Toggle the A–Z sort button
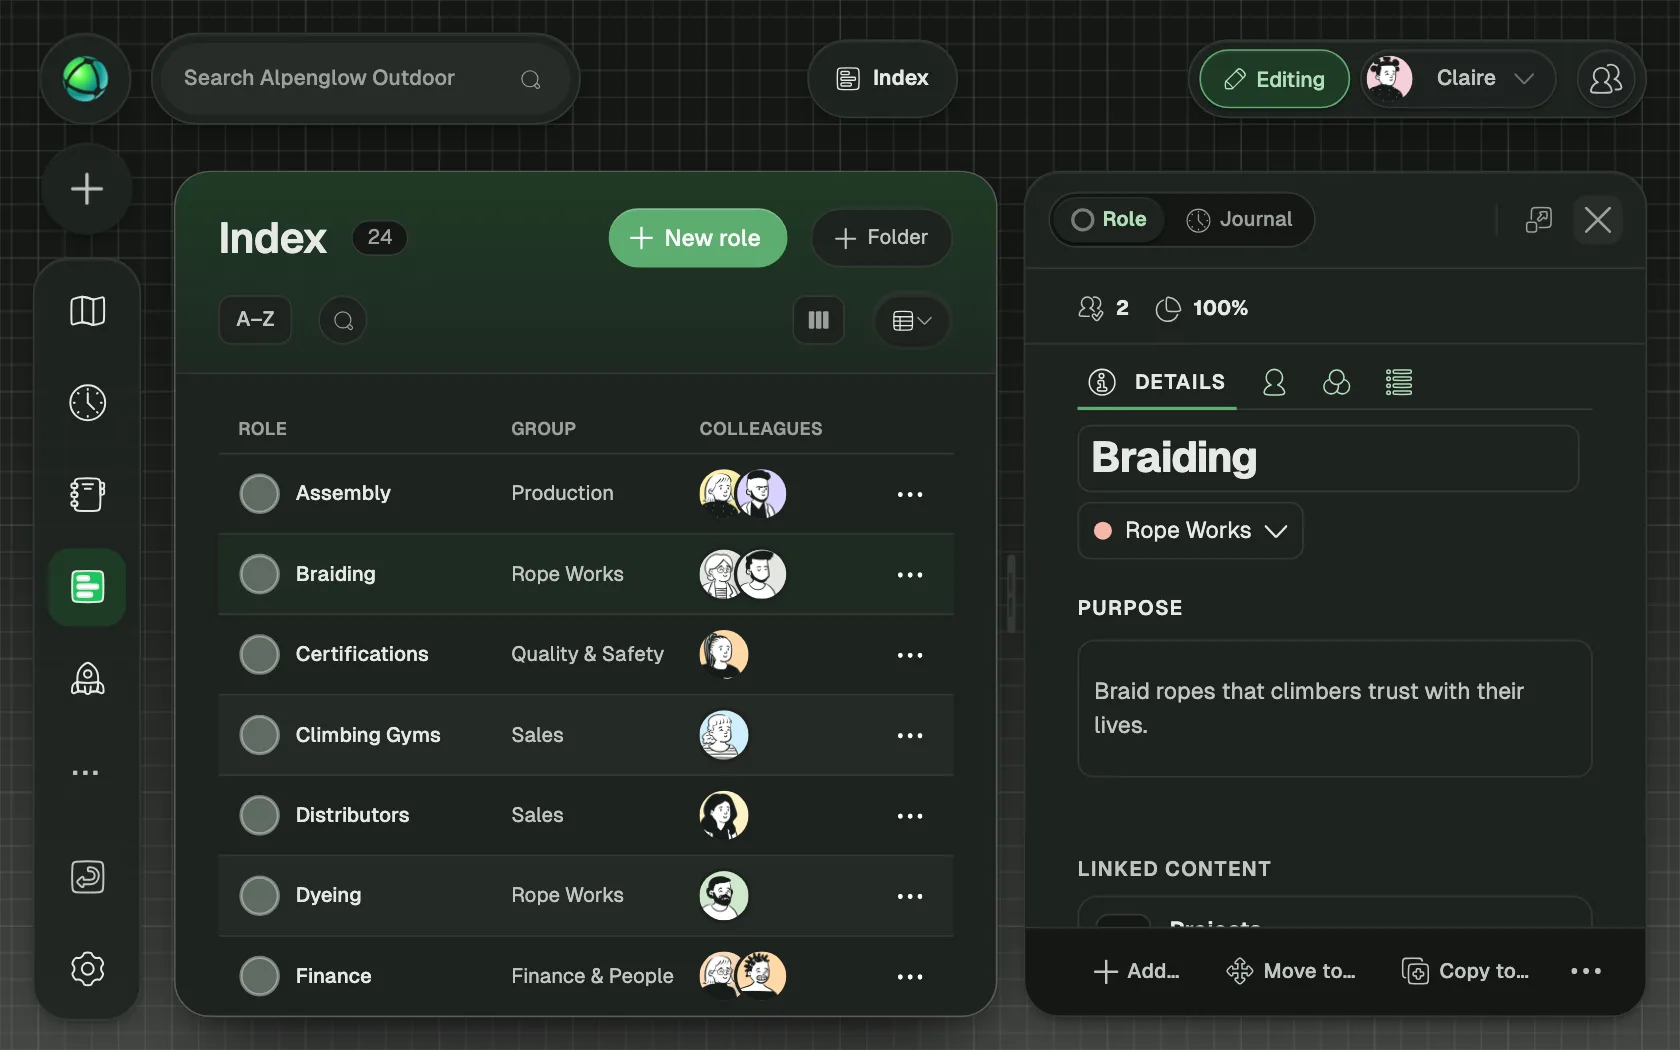This screenshot has height=1050, width=1680. pyautogui.click(x=255, y=320)
